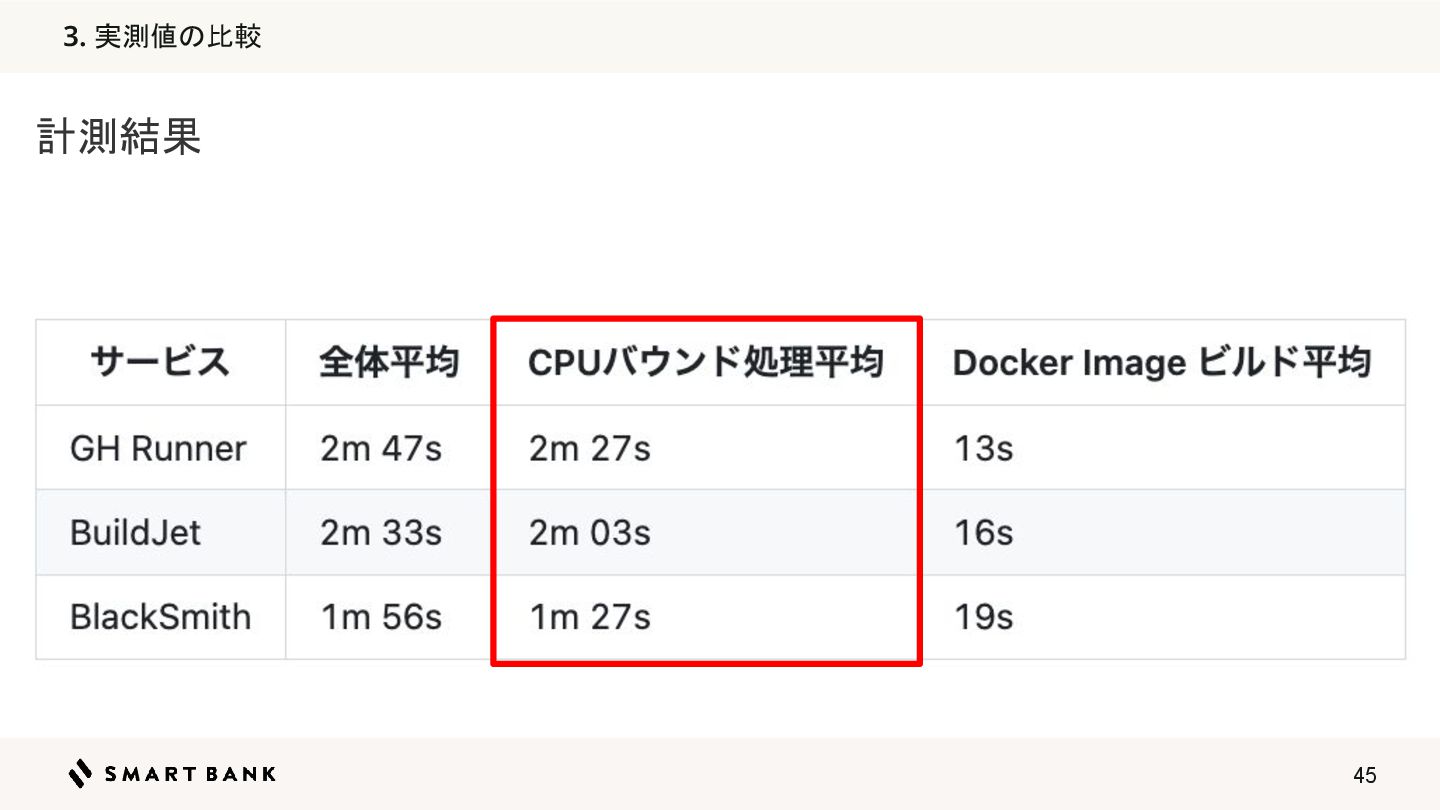Click the 計測結果 slide title
The image size is (1440, 810).
pos(119,137)
